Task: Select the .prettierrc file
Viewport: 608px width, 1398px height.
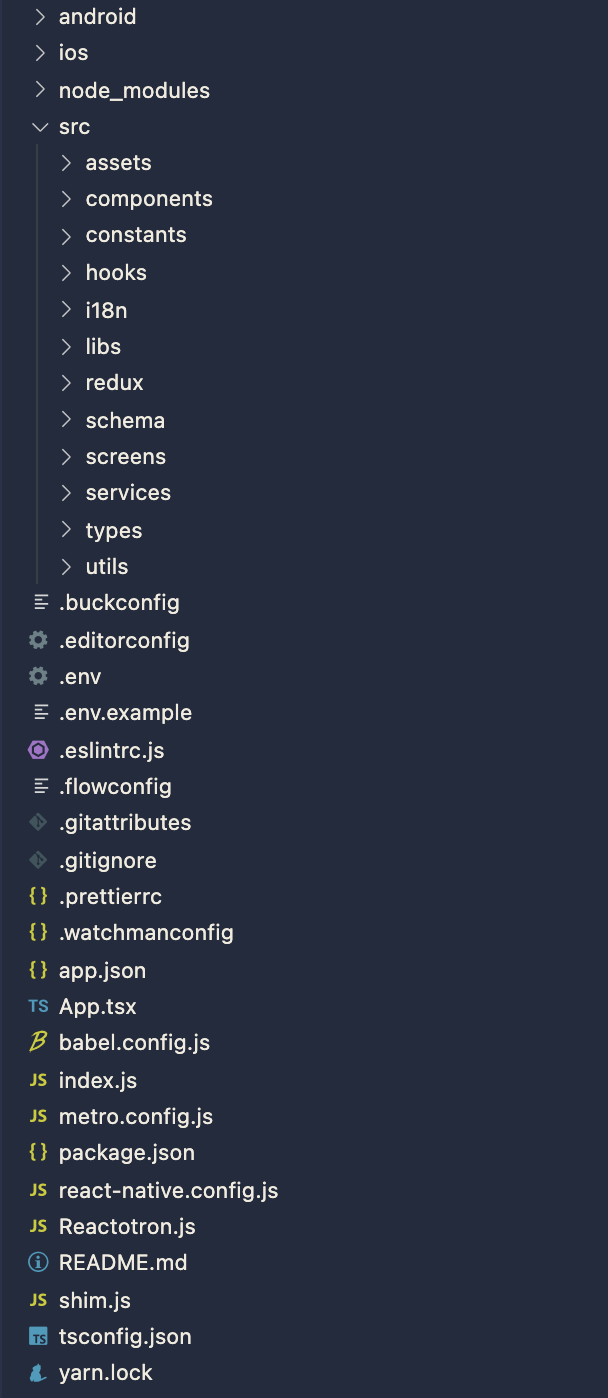Action: coord(110,896)
